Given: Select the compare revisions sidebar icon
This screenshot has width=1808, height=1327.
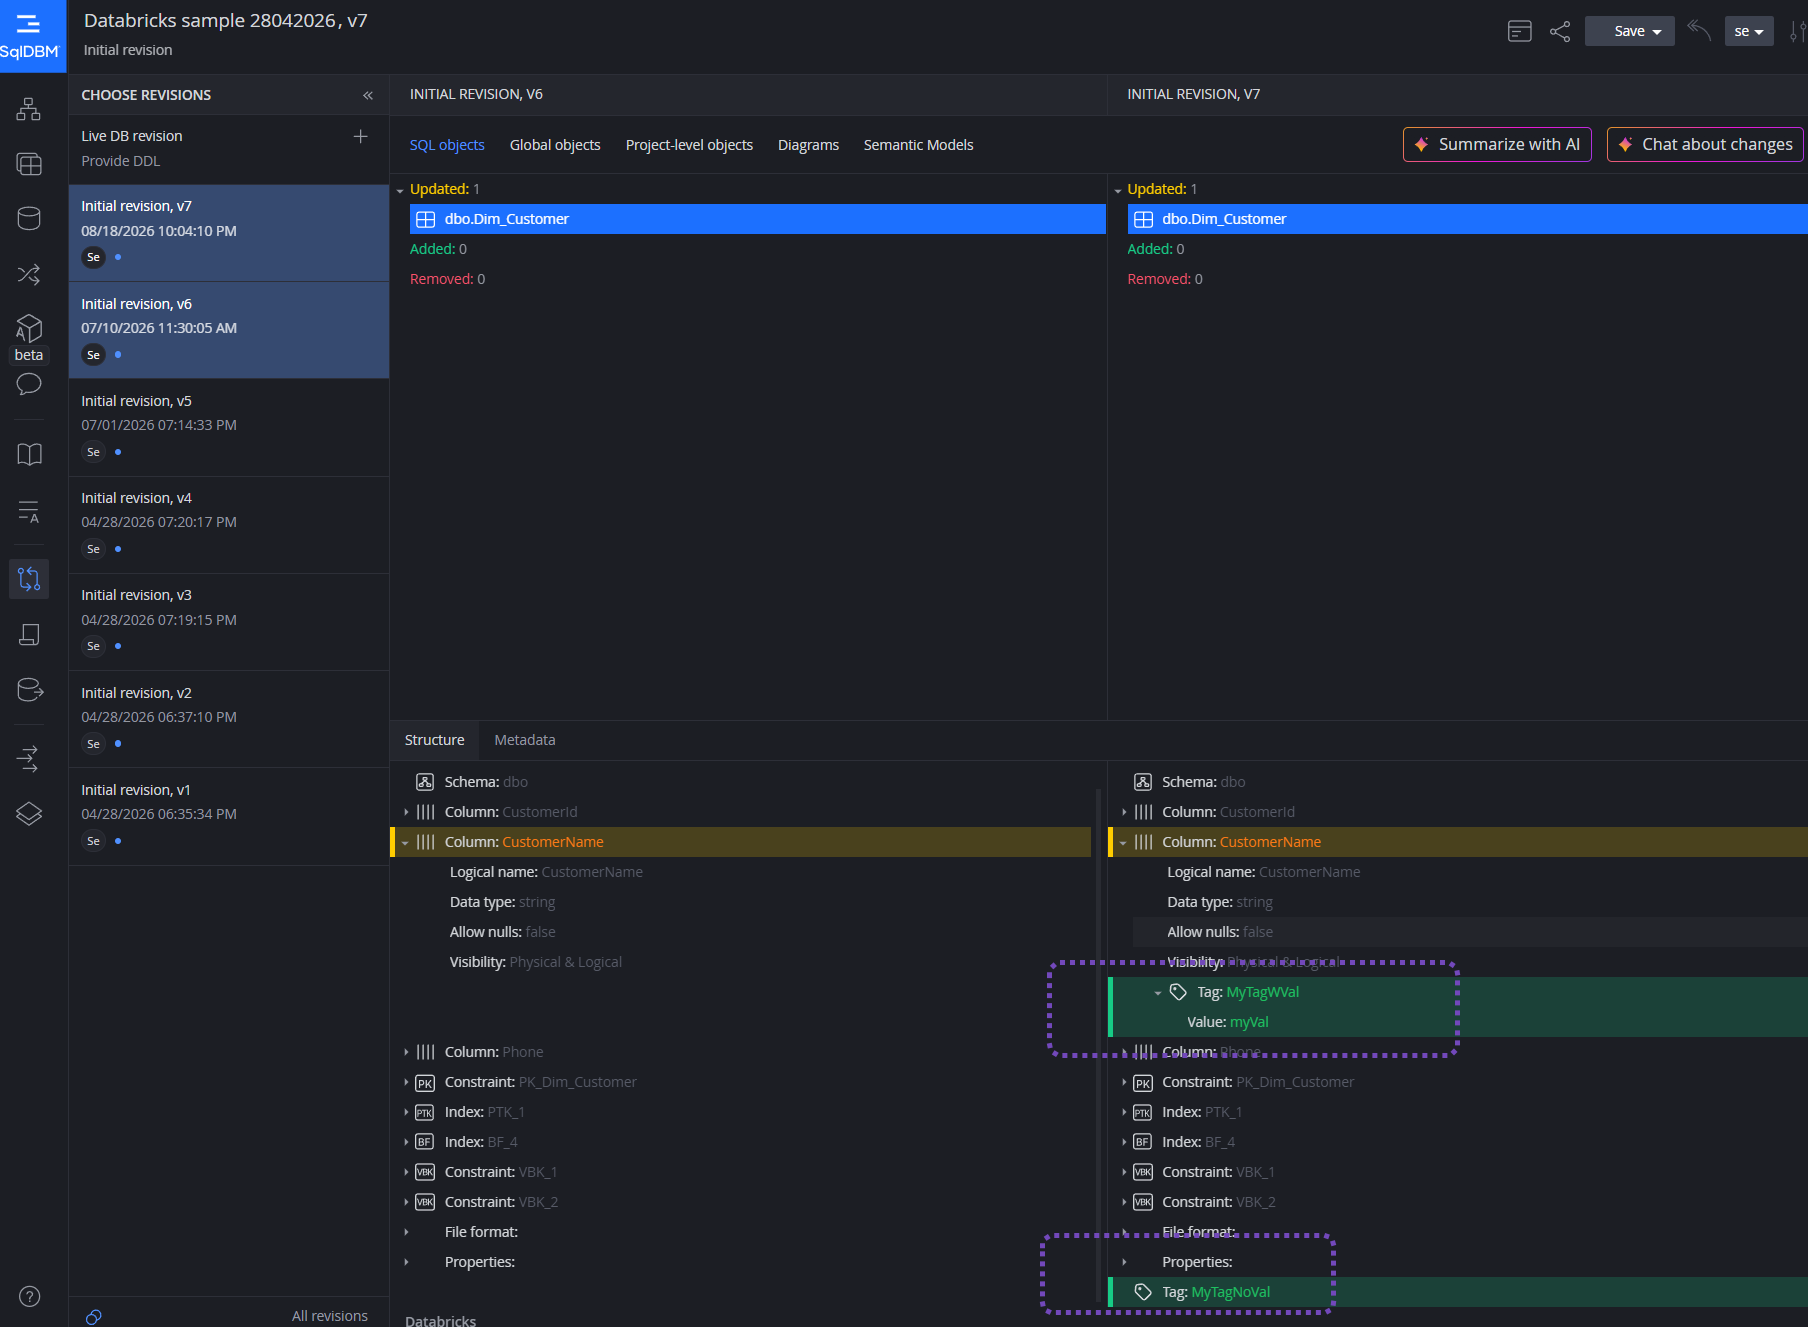Looking at the screenshot, I should (29, 578).
